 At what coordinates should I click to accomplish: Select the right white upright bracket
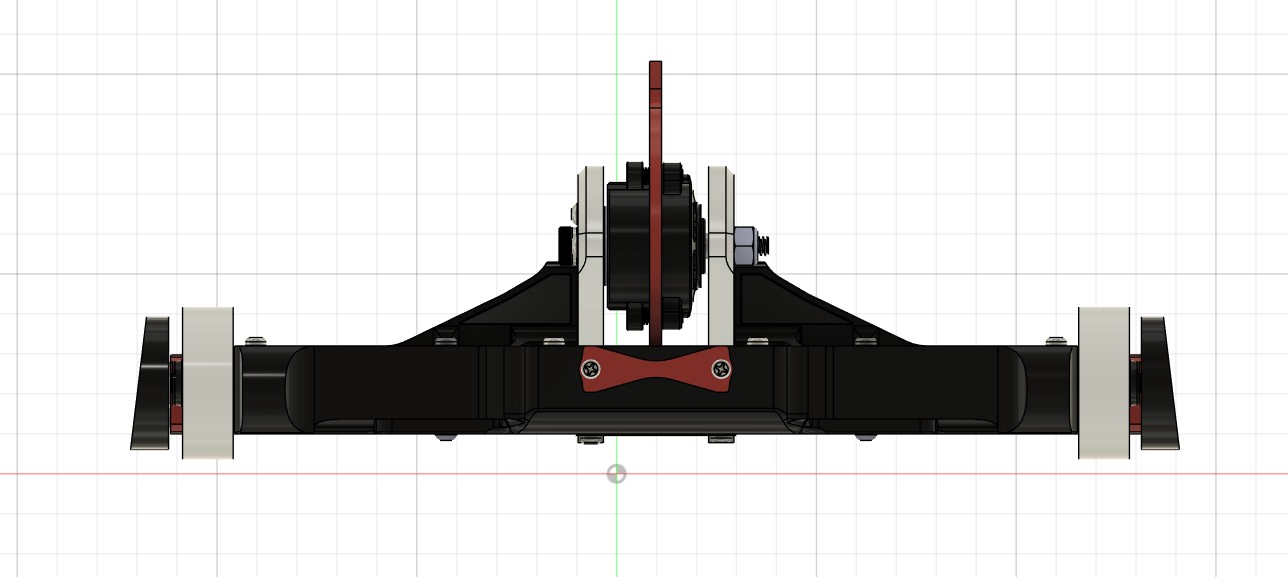tap(721, 250)
